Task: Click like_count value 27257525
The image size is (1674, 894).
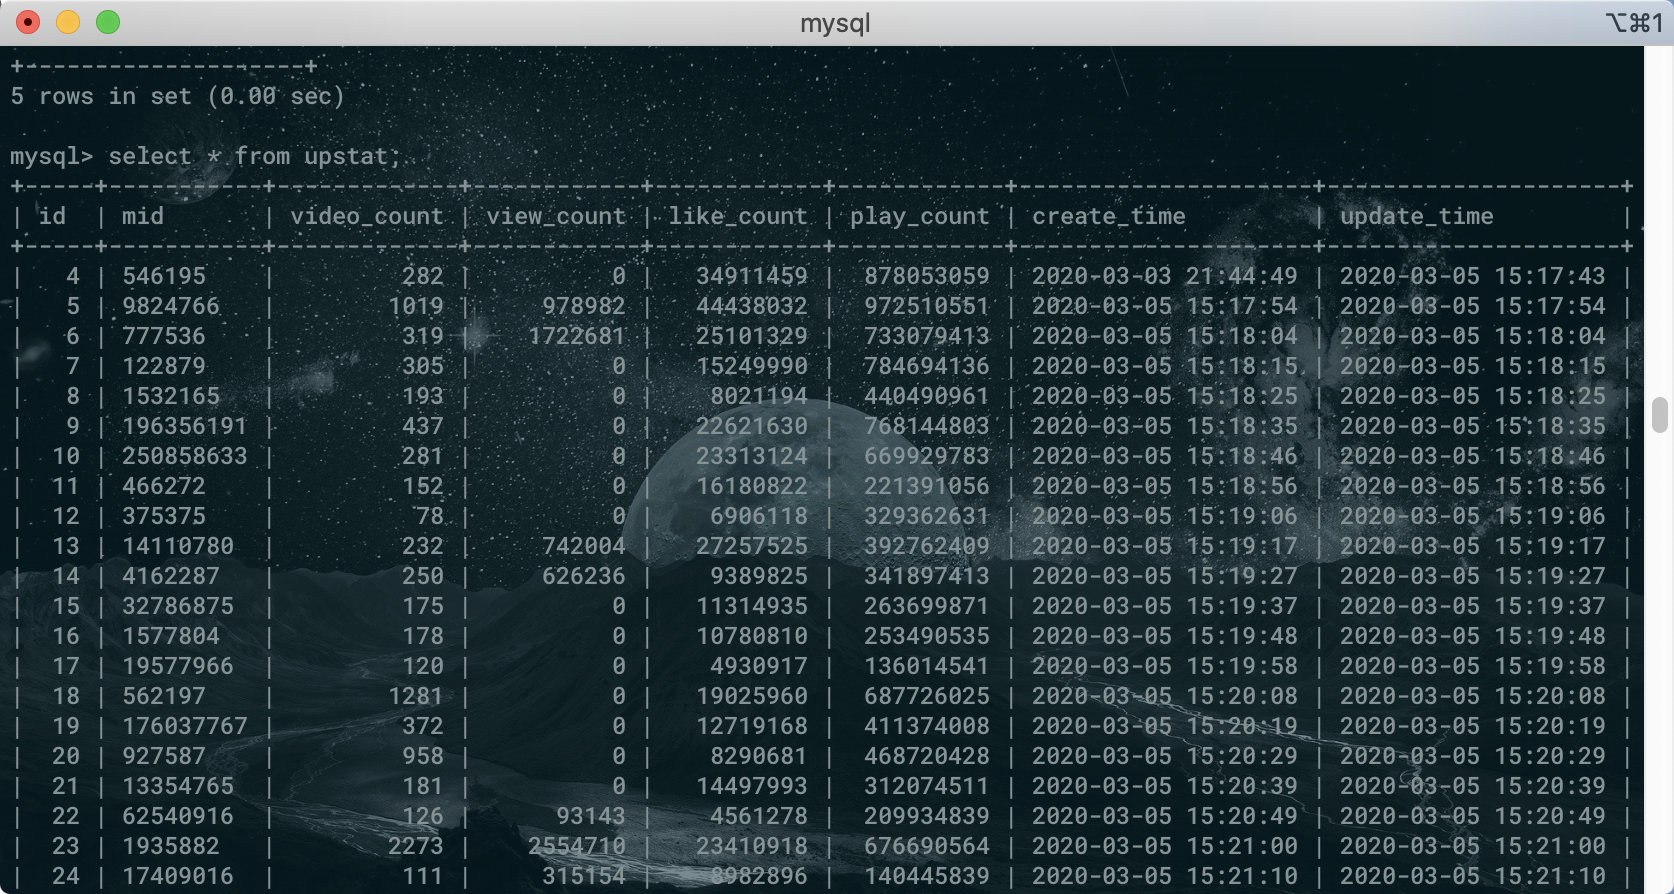Action: tap(752, 547)
